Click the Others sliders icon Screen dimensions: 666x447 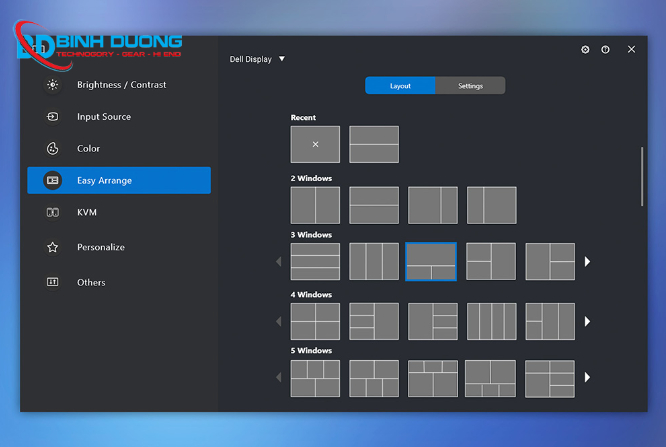click(53, 282)
